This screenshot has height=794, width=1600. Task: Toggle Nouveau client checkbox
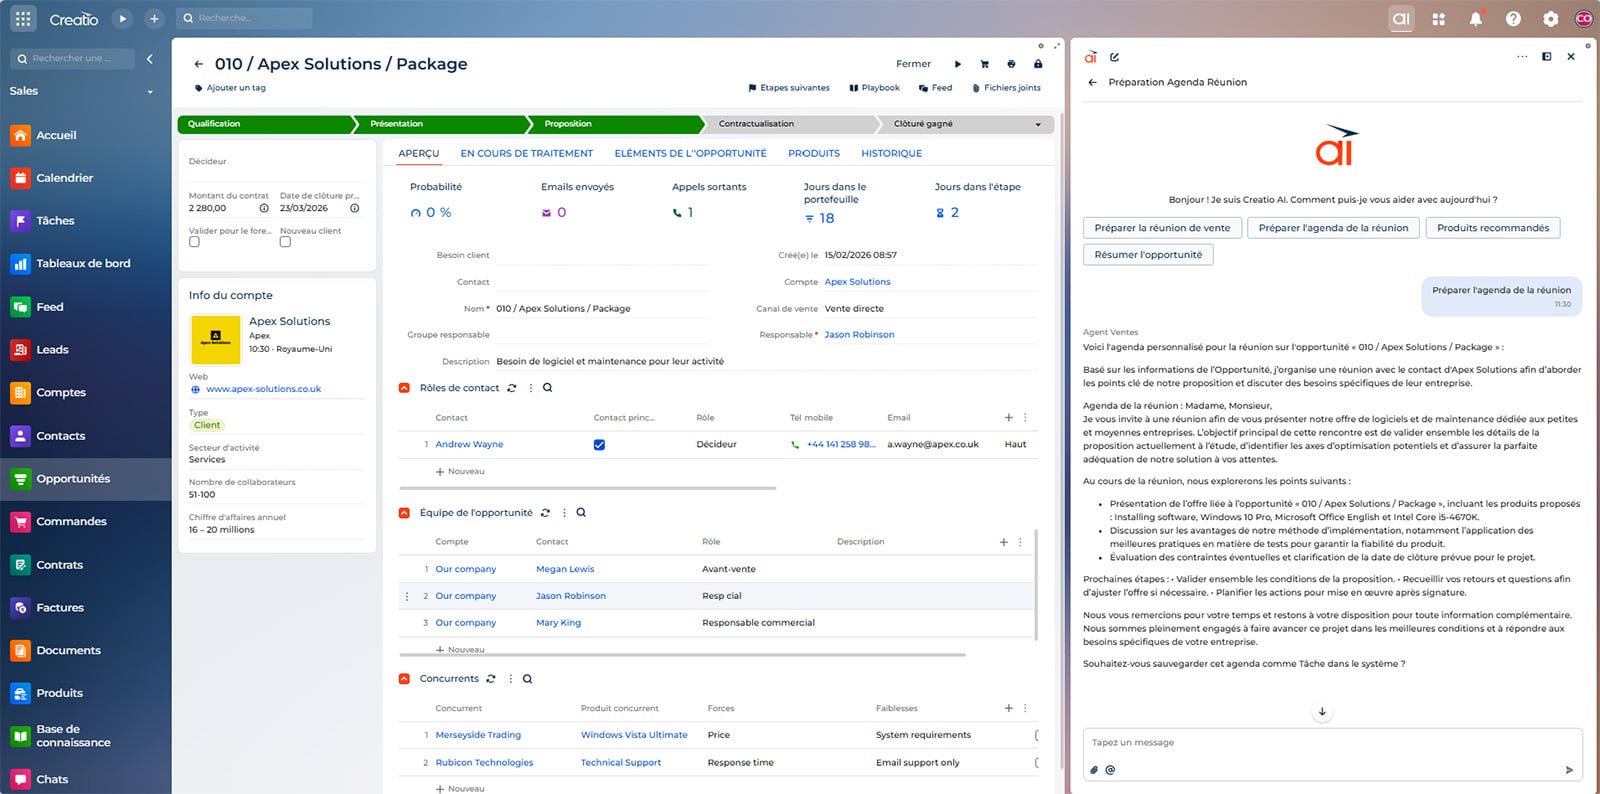[x=285, y=242]
